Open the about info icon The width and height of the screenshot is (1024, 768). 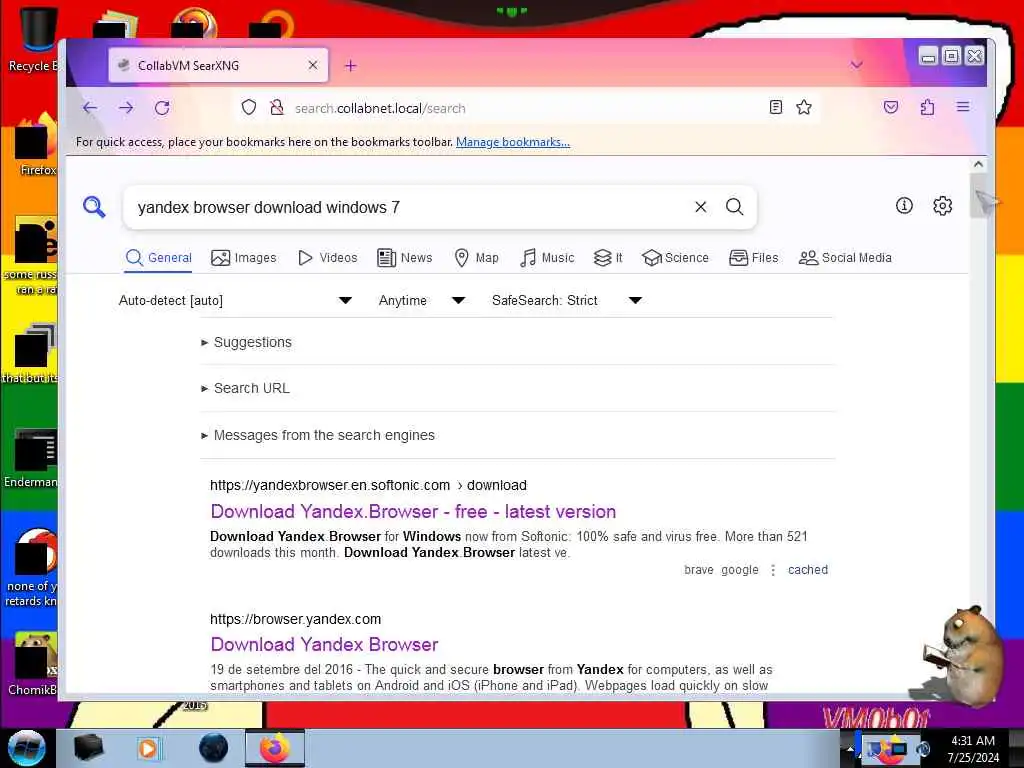pyautogui.click(x=904, y=206)
